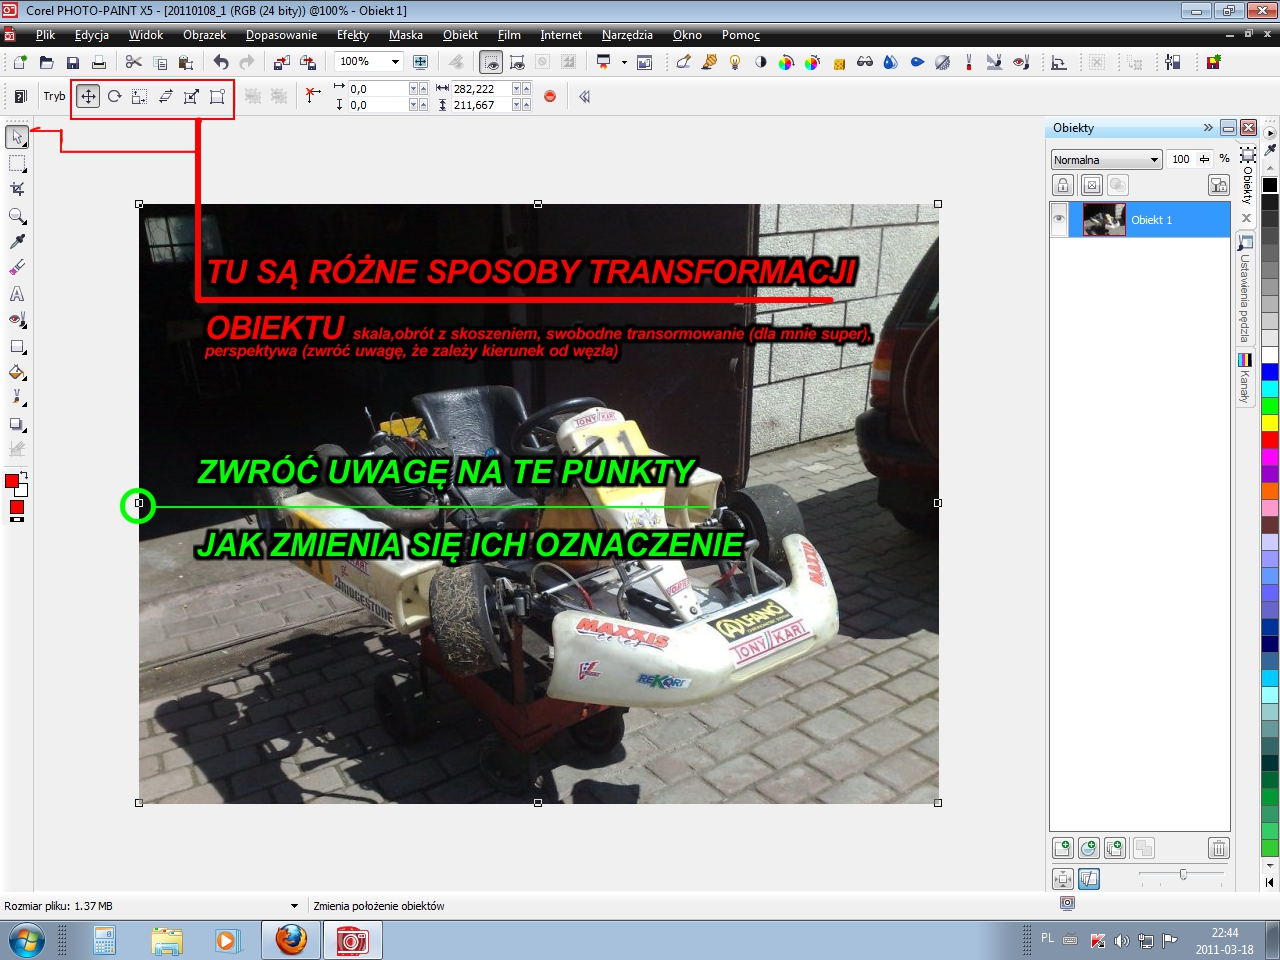The width and height of the screenshot is (1280, 960).
Task: Open the Normalna merge mode dropdown
Action: (x=1154, y=160)
